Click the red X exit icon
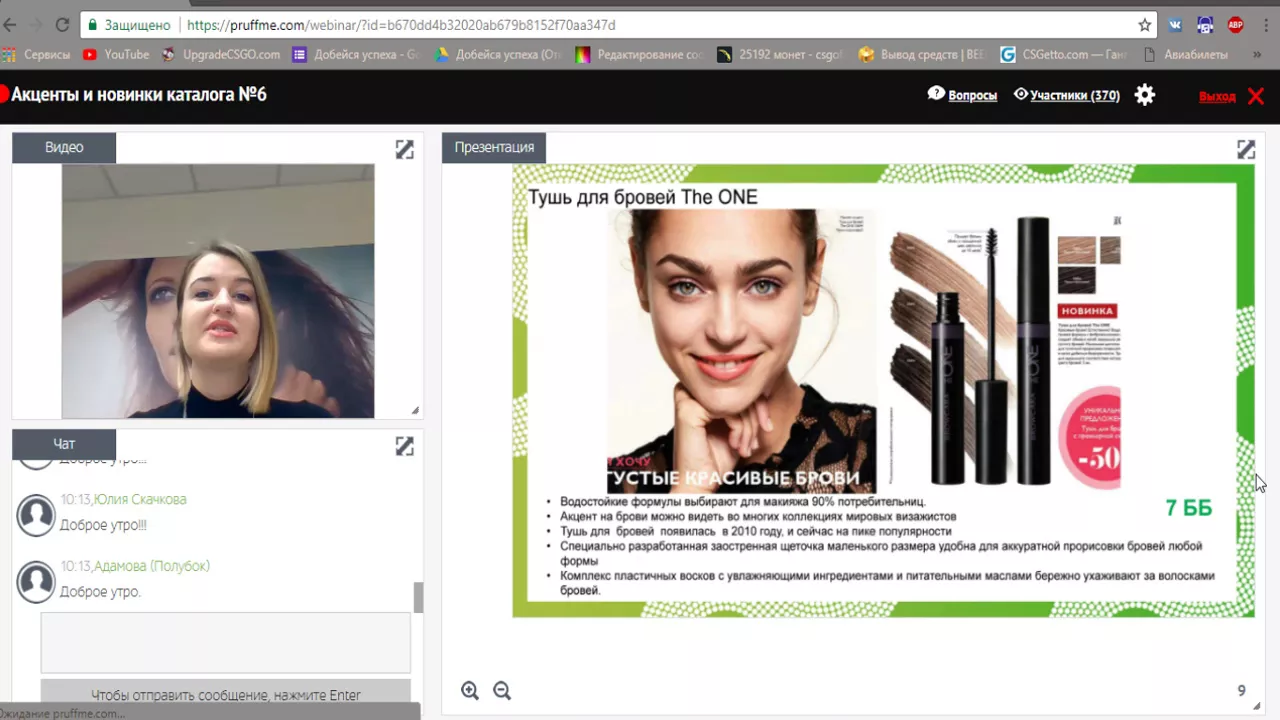 click(1256, 96)
